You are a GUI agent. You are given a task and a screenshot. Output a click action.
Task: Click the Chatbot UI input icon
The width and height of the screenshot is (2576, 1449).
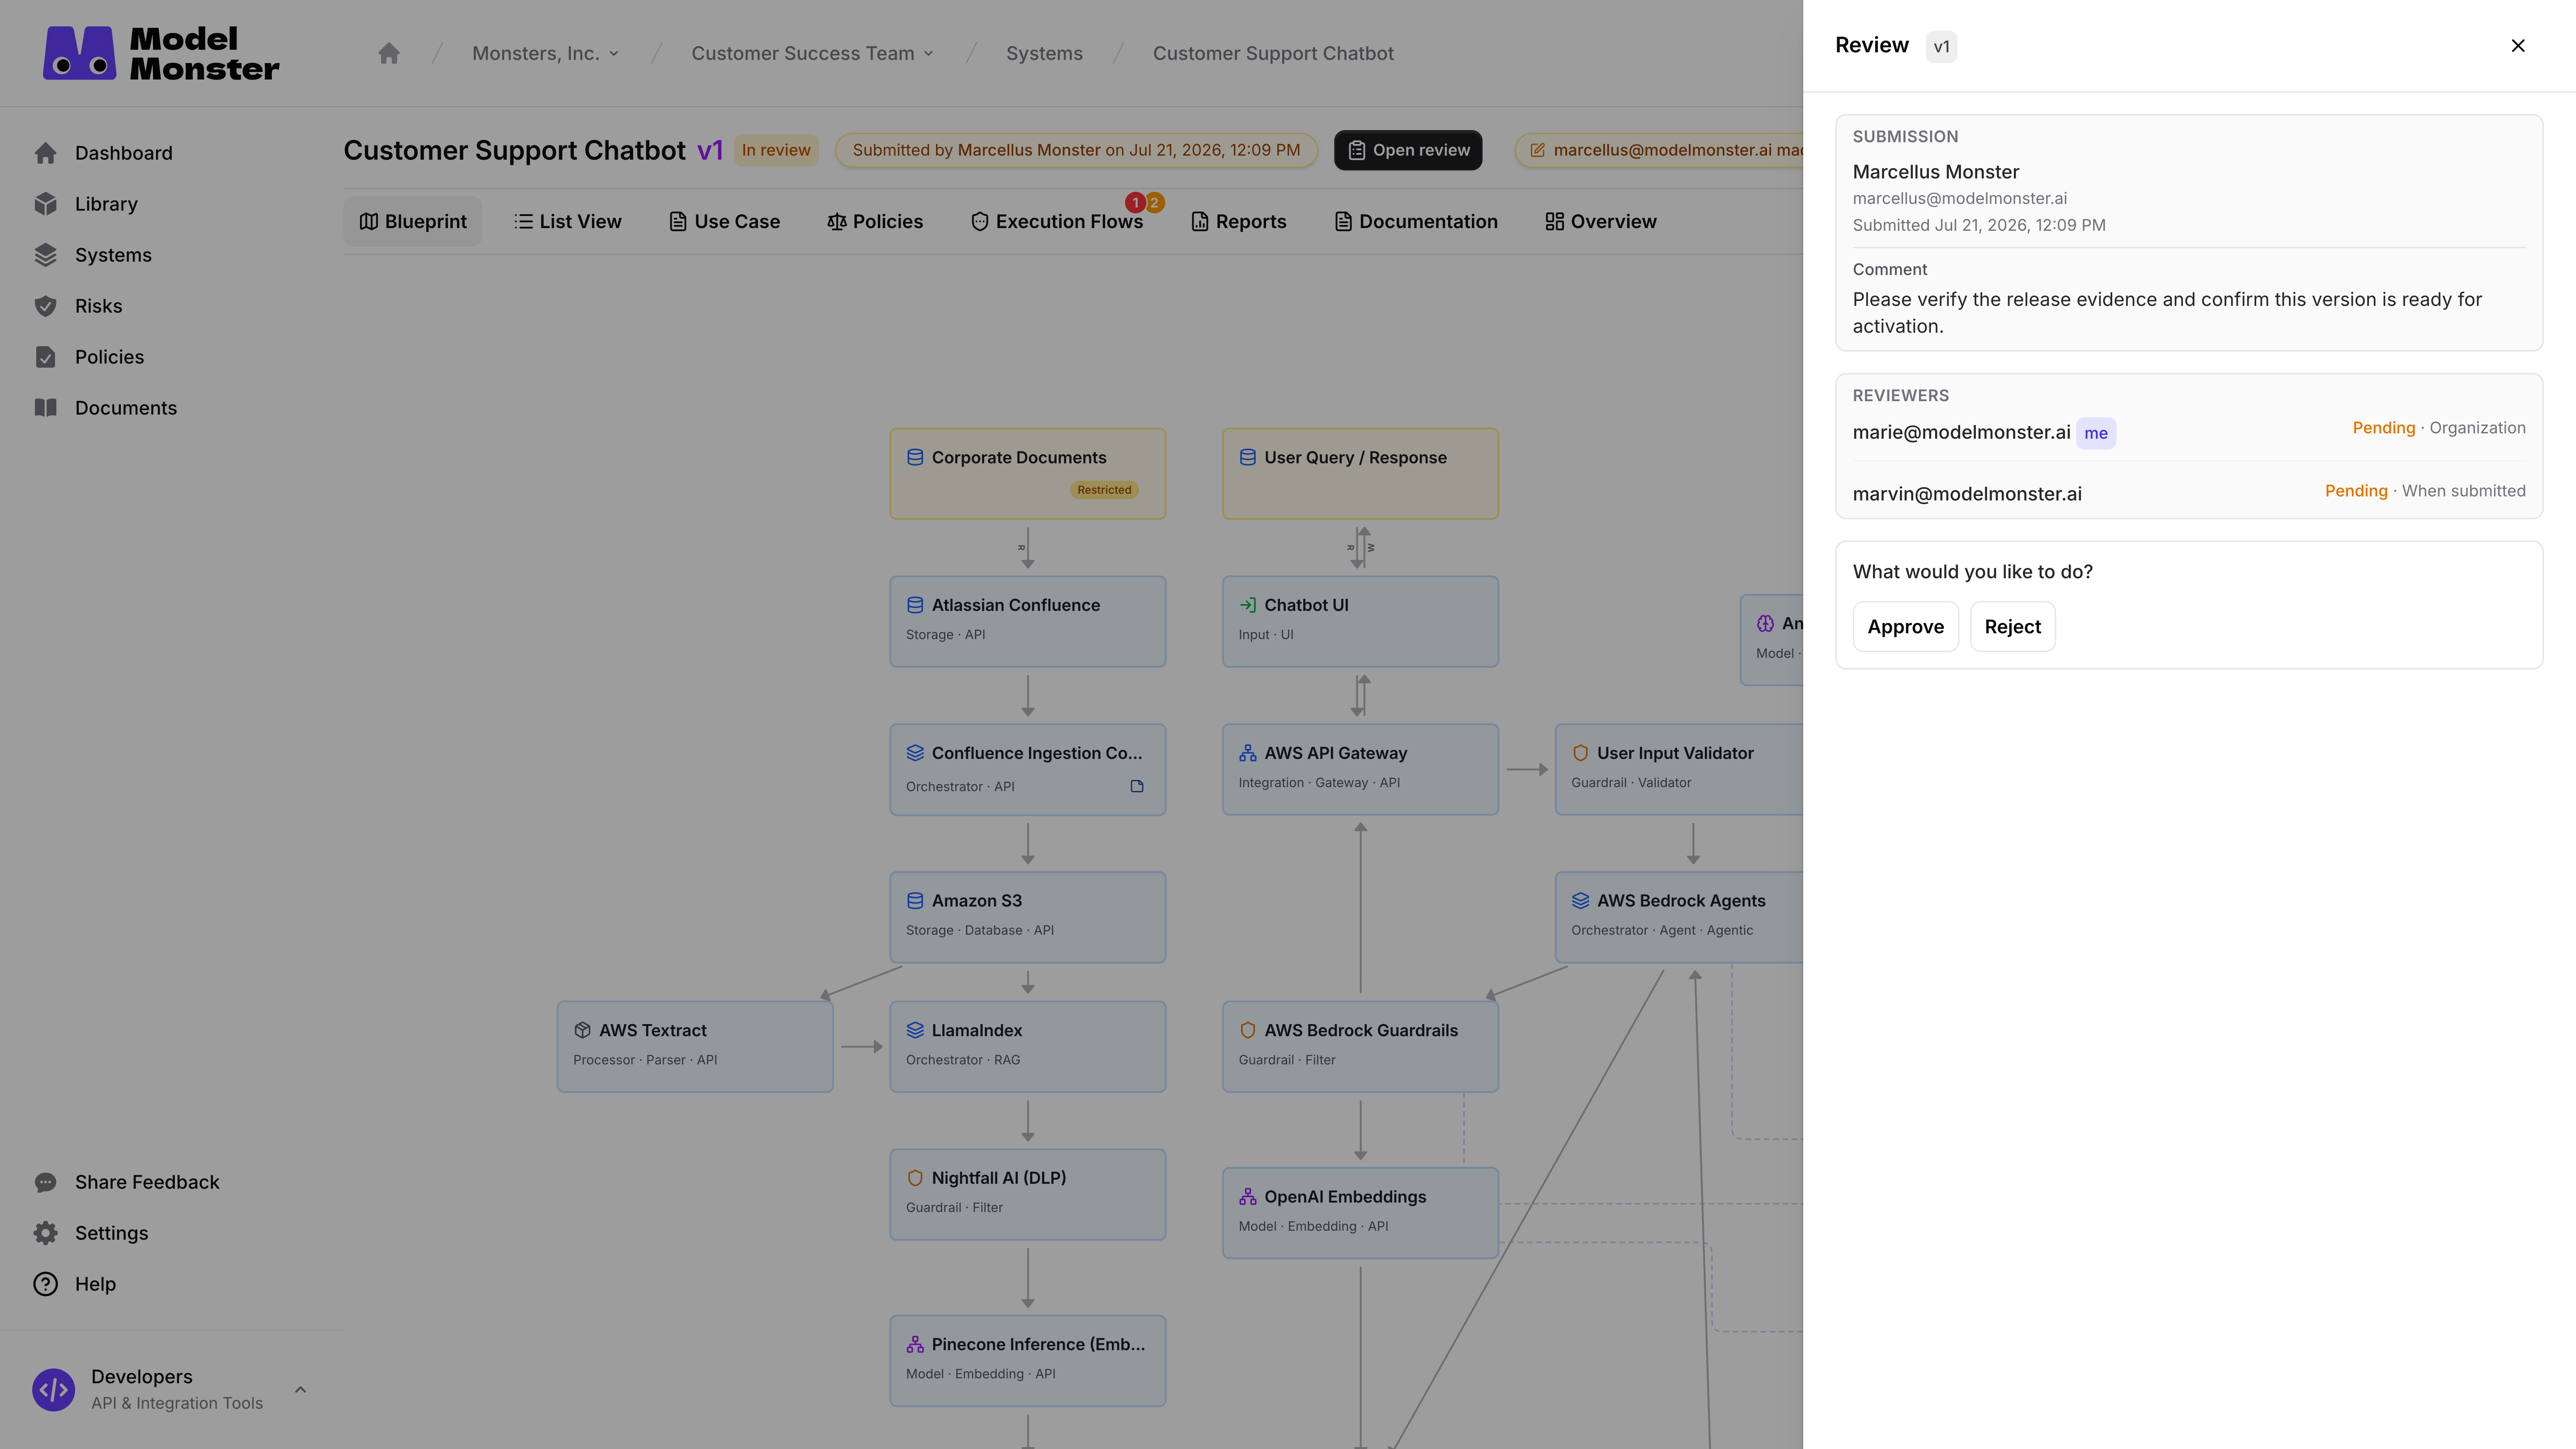[1248, 605]
